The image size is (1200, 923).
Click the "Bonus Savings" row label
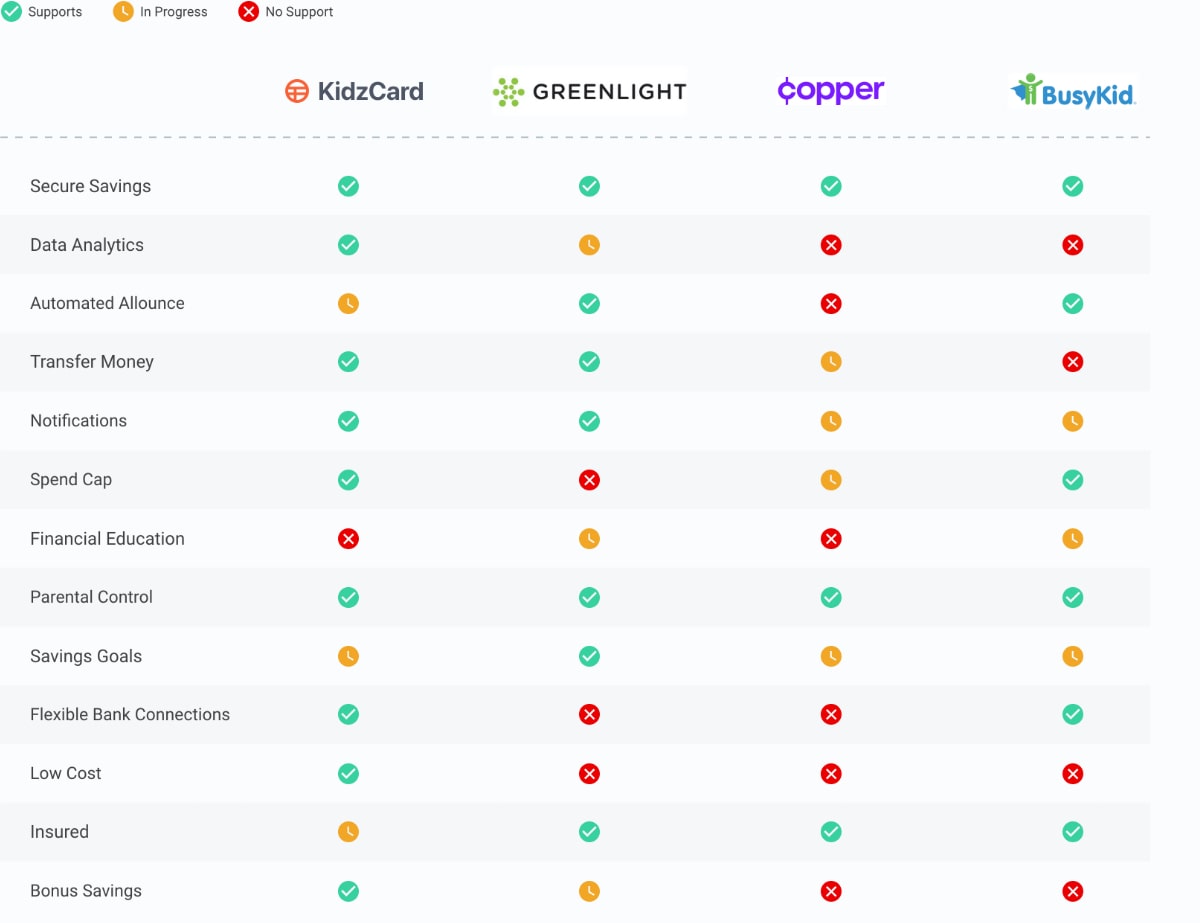[x=86, y=891]
